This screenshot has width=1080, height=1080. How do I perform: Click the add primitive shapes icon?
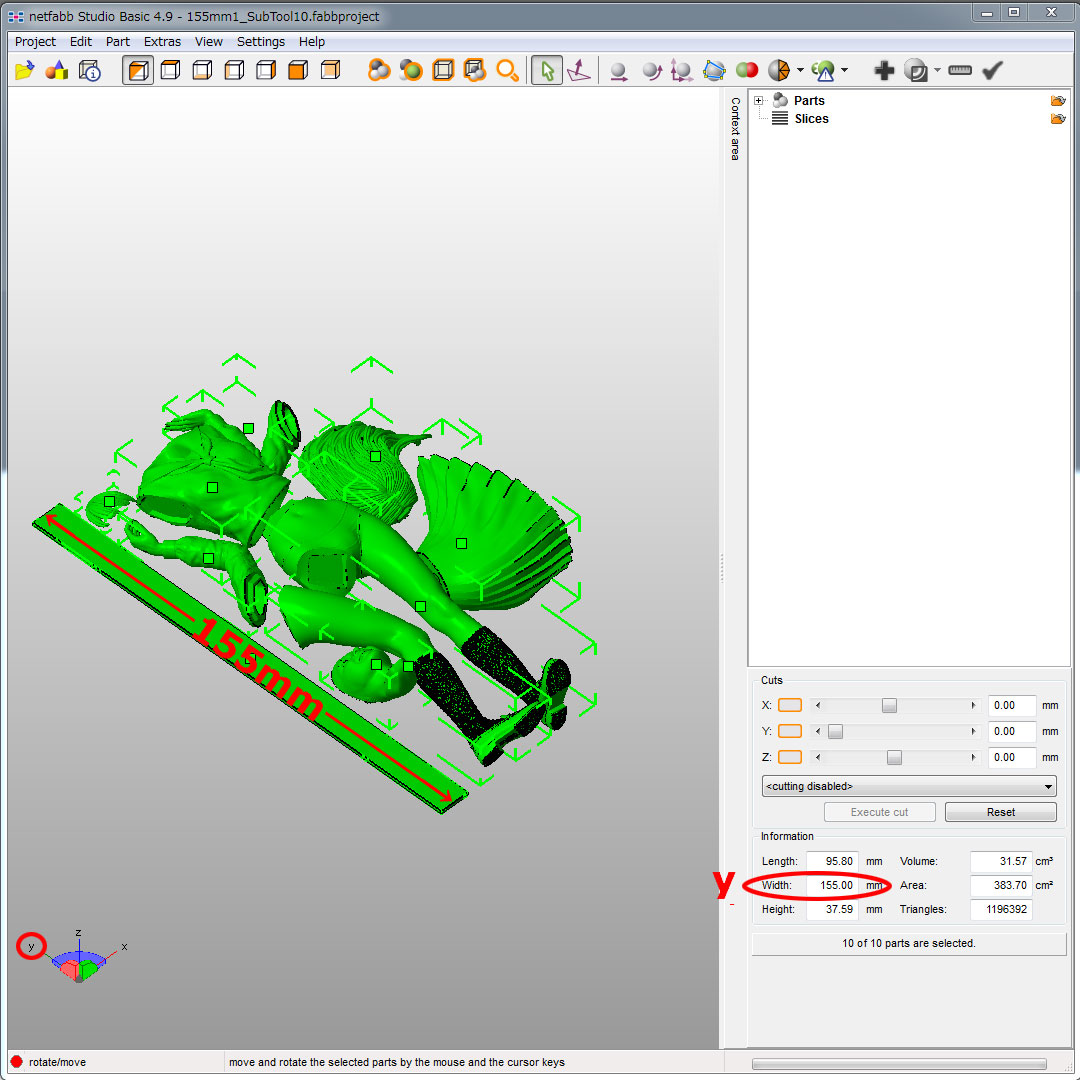[x=57, y=70]
